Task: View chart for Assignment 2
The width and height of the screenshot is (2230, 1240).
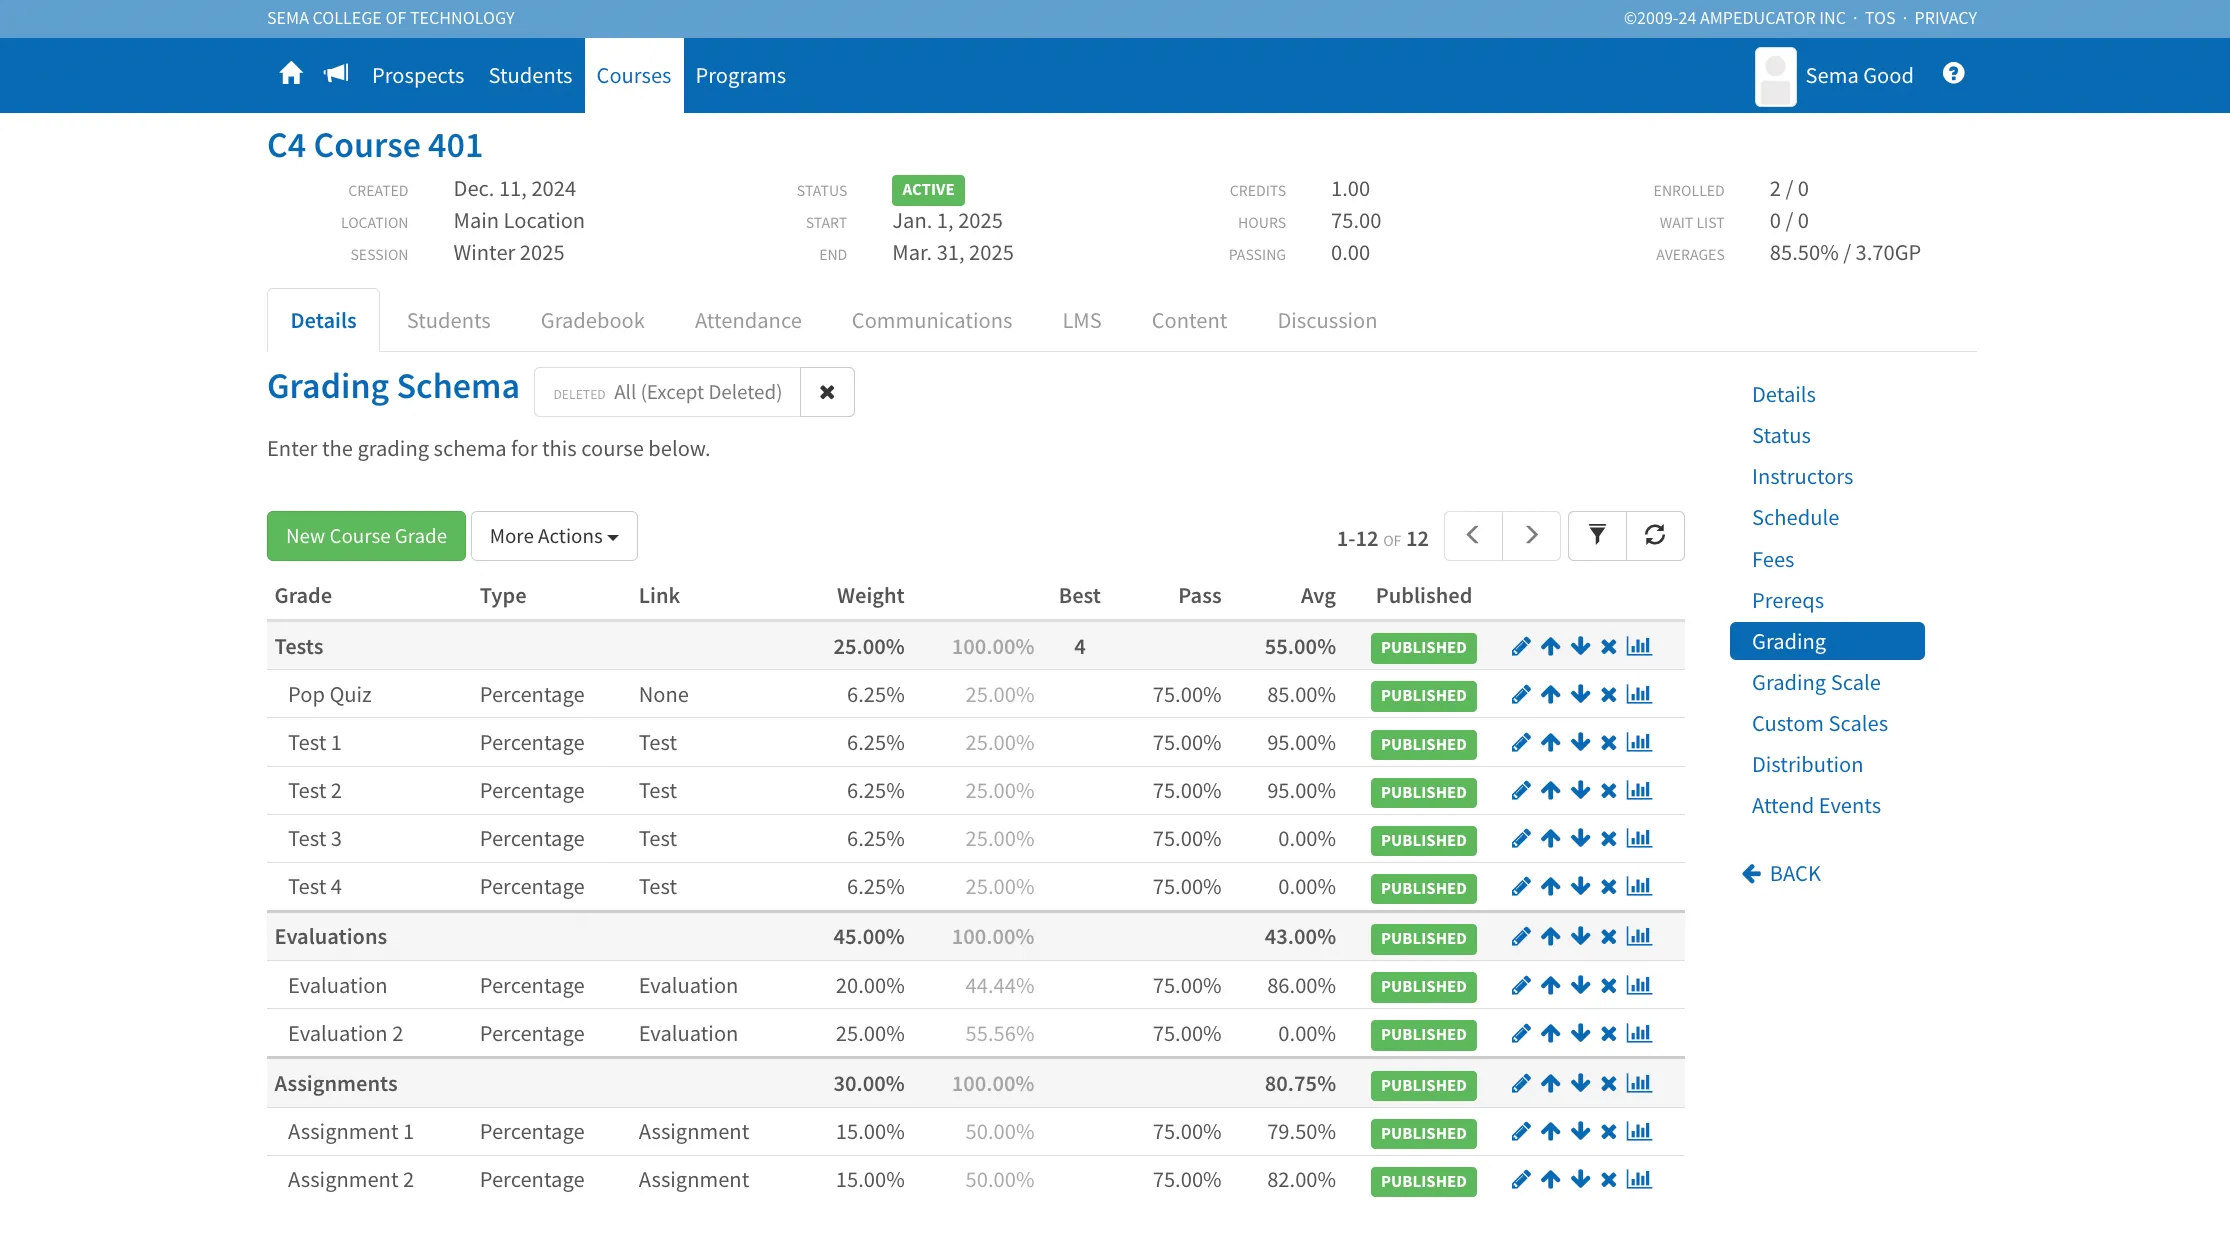Action: coord(1639,1180)
